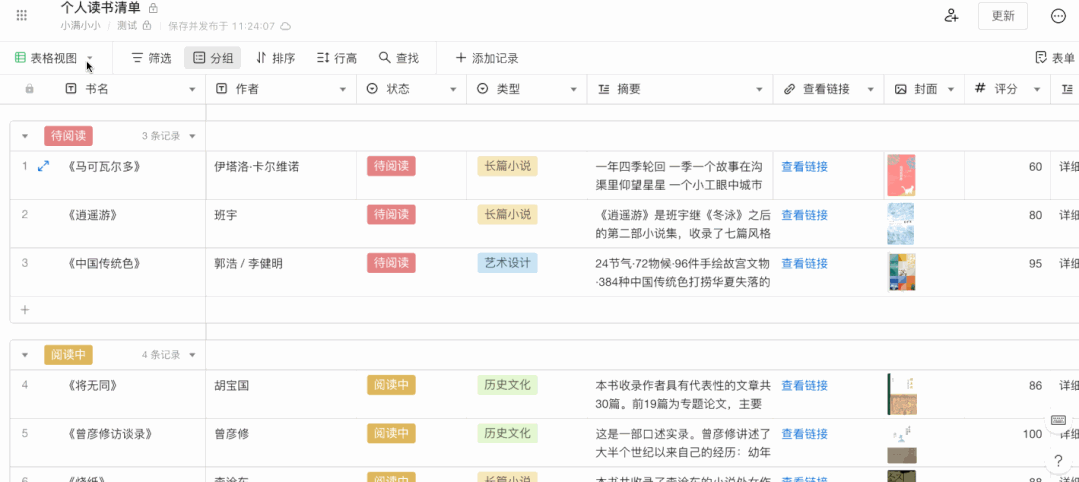
Task: Open the cover thumbnail of 《马可瓦尔多》
Action: (x=901, y=175)
